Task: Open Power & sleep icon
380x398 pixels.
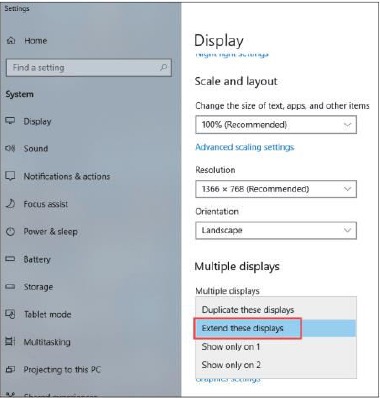Action: pyautogui.click(x=10, y=231)
